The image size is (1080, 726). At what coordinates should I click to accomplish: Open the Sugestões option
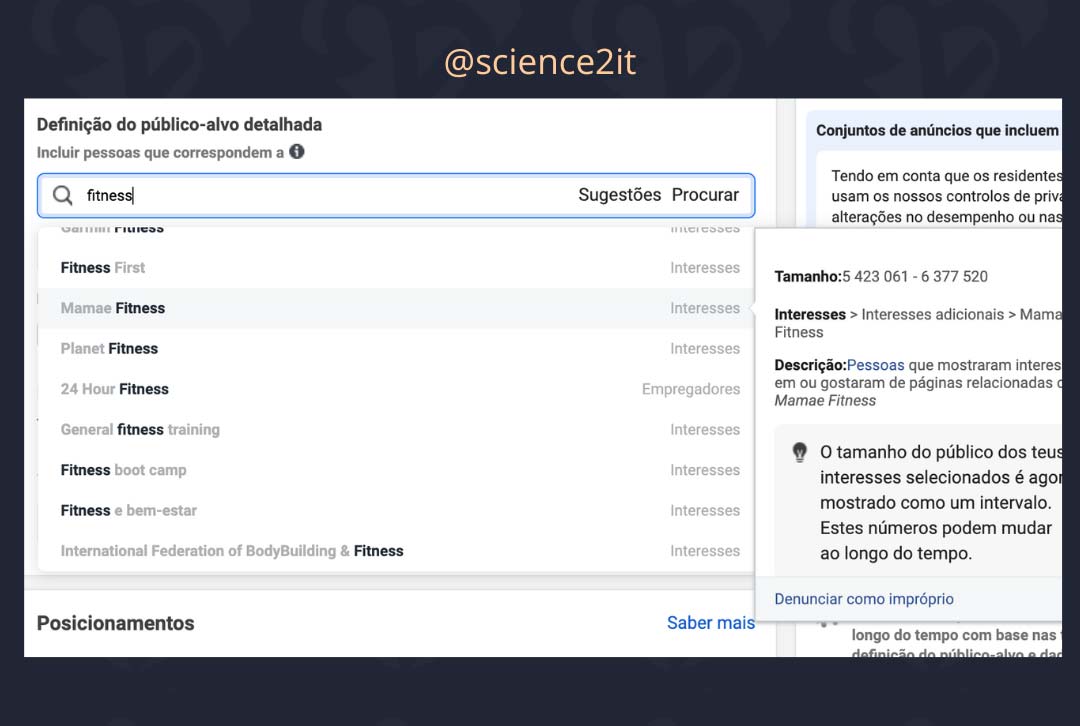[619, 195]
